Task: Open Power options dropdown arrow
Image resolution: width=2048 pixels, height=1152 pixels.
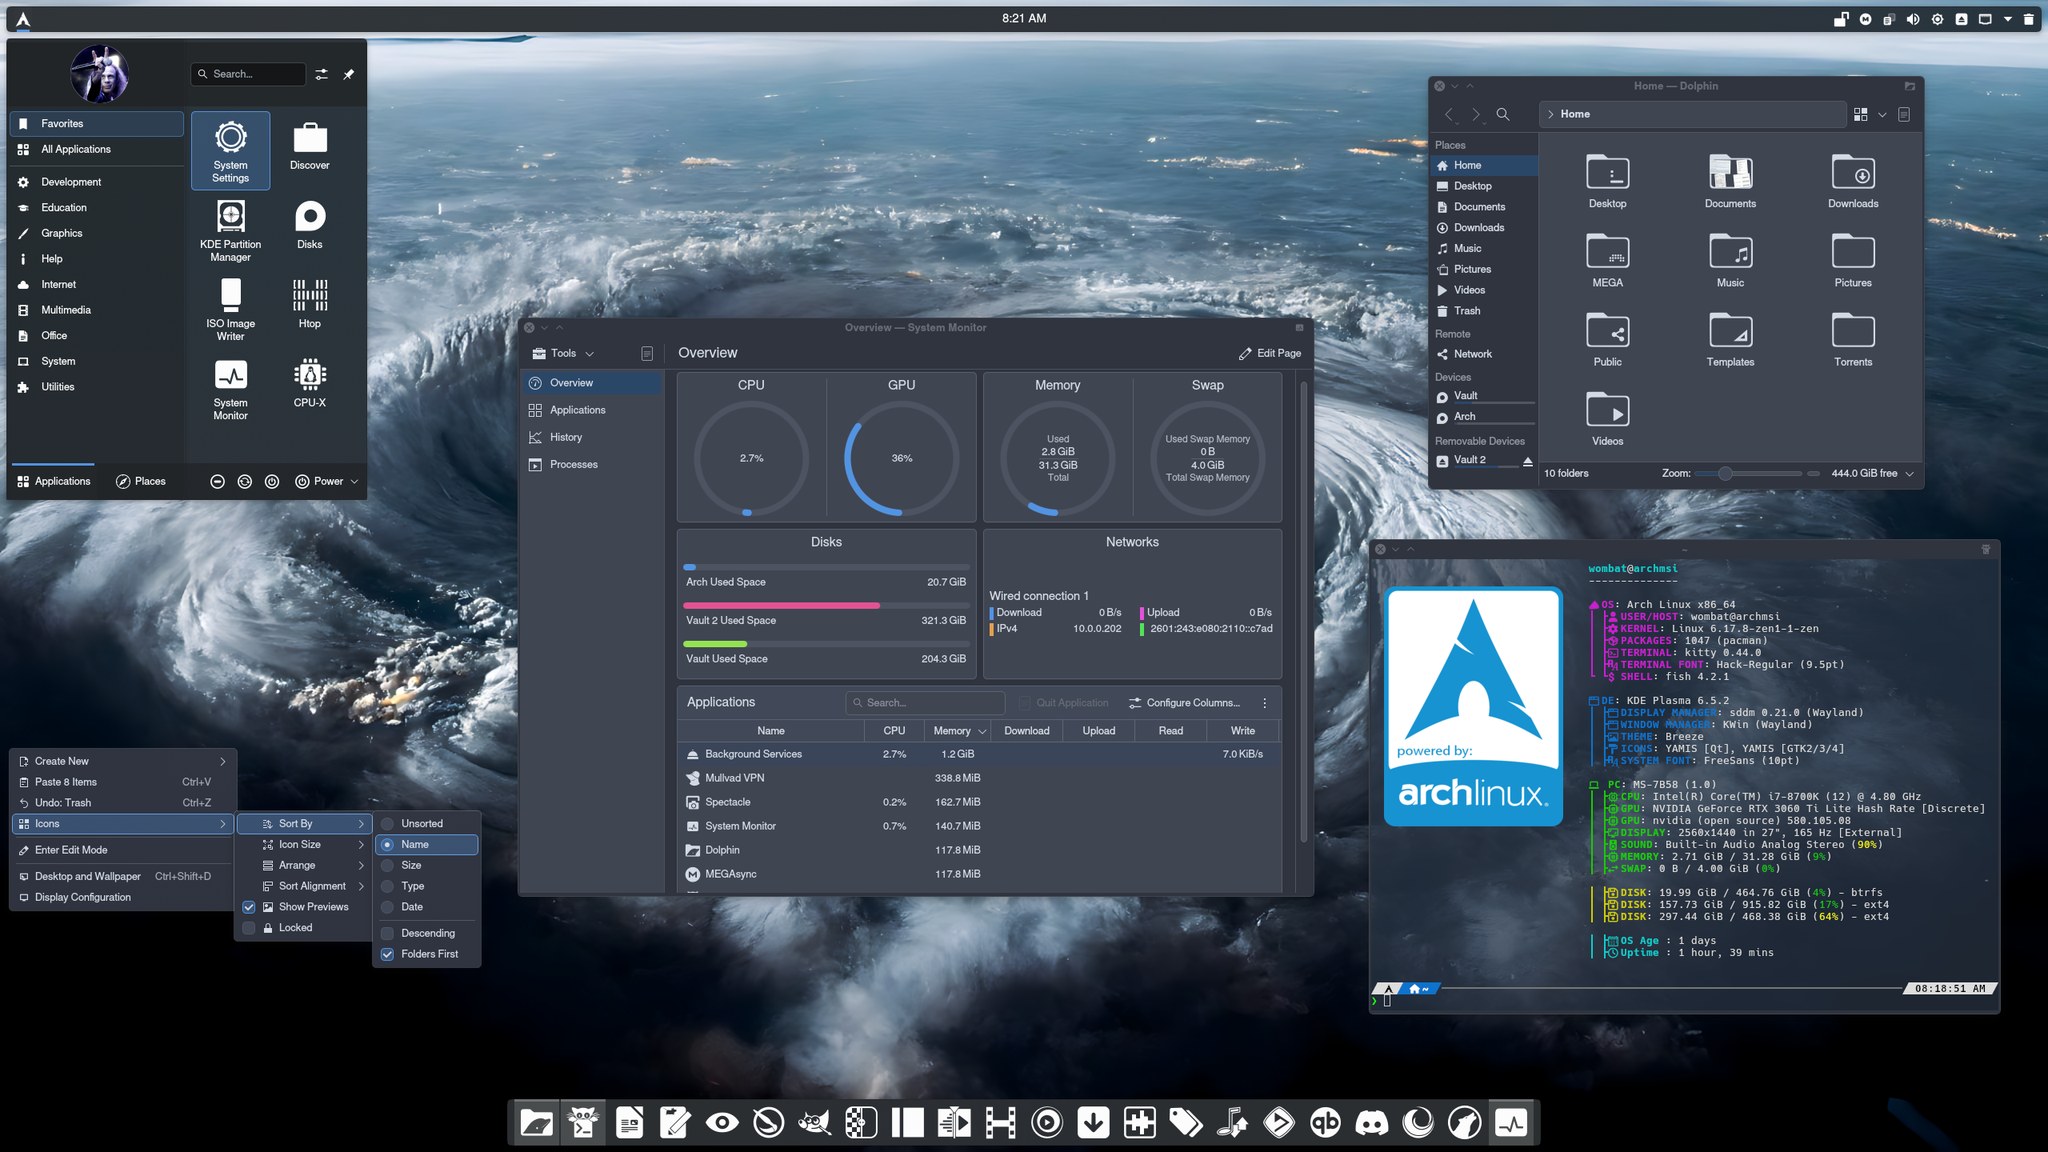Action: 353,481
